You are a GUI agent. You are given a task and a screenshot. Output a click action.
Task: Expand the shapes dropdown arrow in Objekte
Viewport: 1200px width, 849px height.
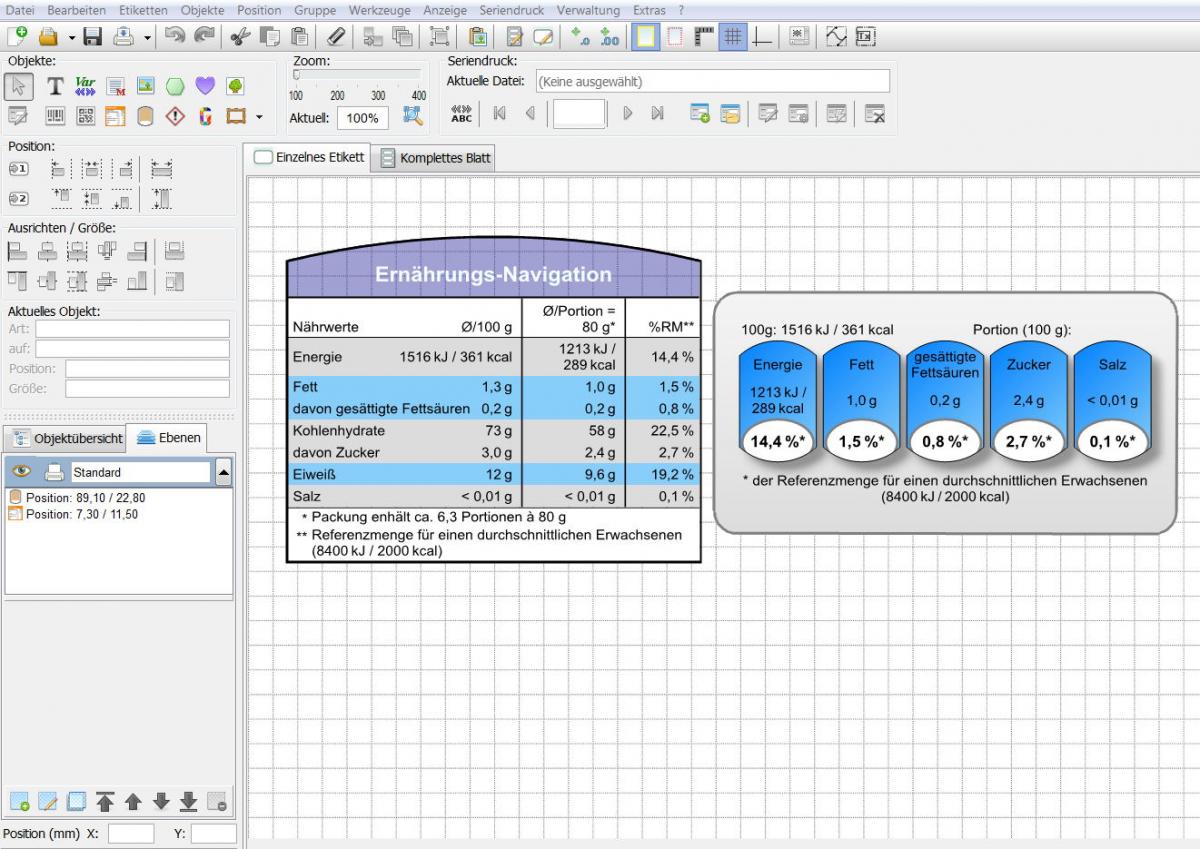pos(259,117)
